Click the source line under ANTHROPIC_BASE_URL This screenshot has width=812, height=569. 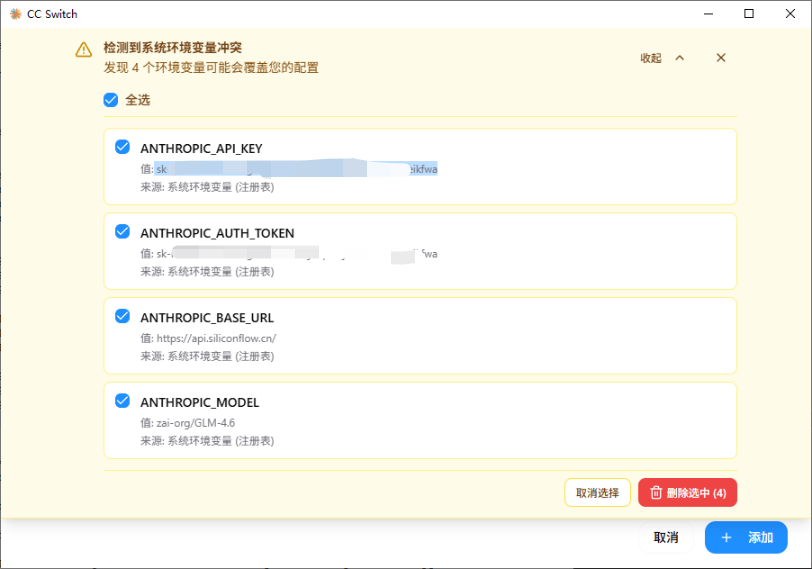pyautogui.click(x=207, y=356)
